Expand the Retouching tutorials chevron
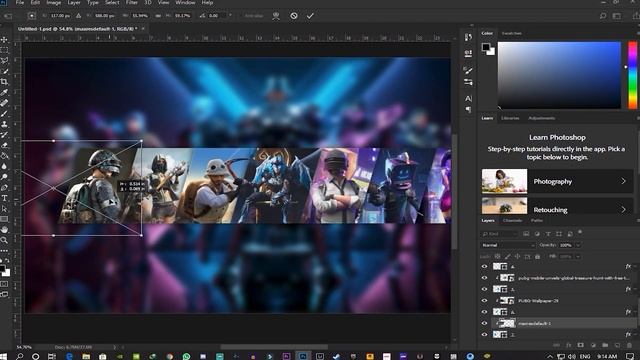 point(623,209)
